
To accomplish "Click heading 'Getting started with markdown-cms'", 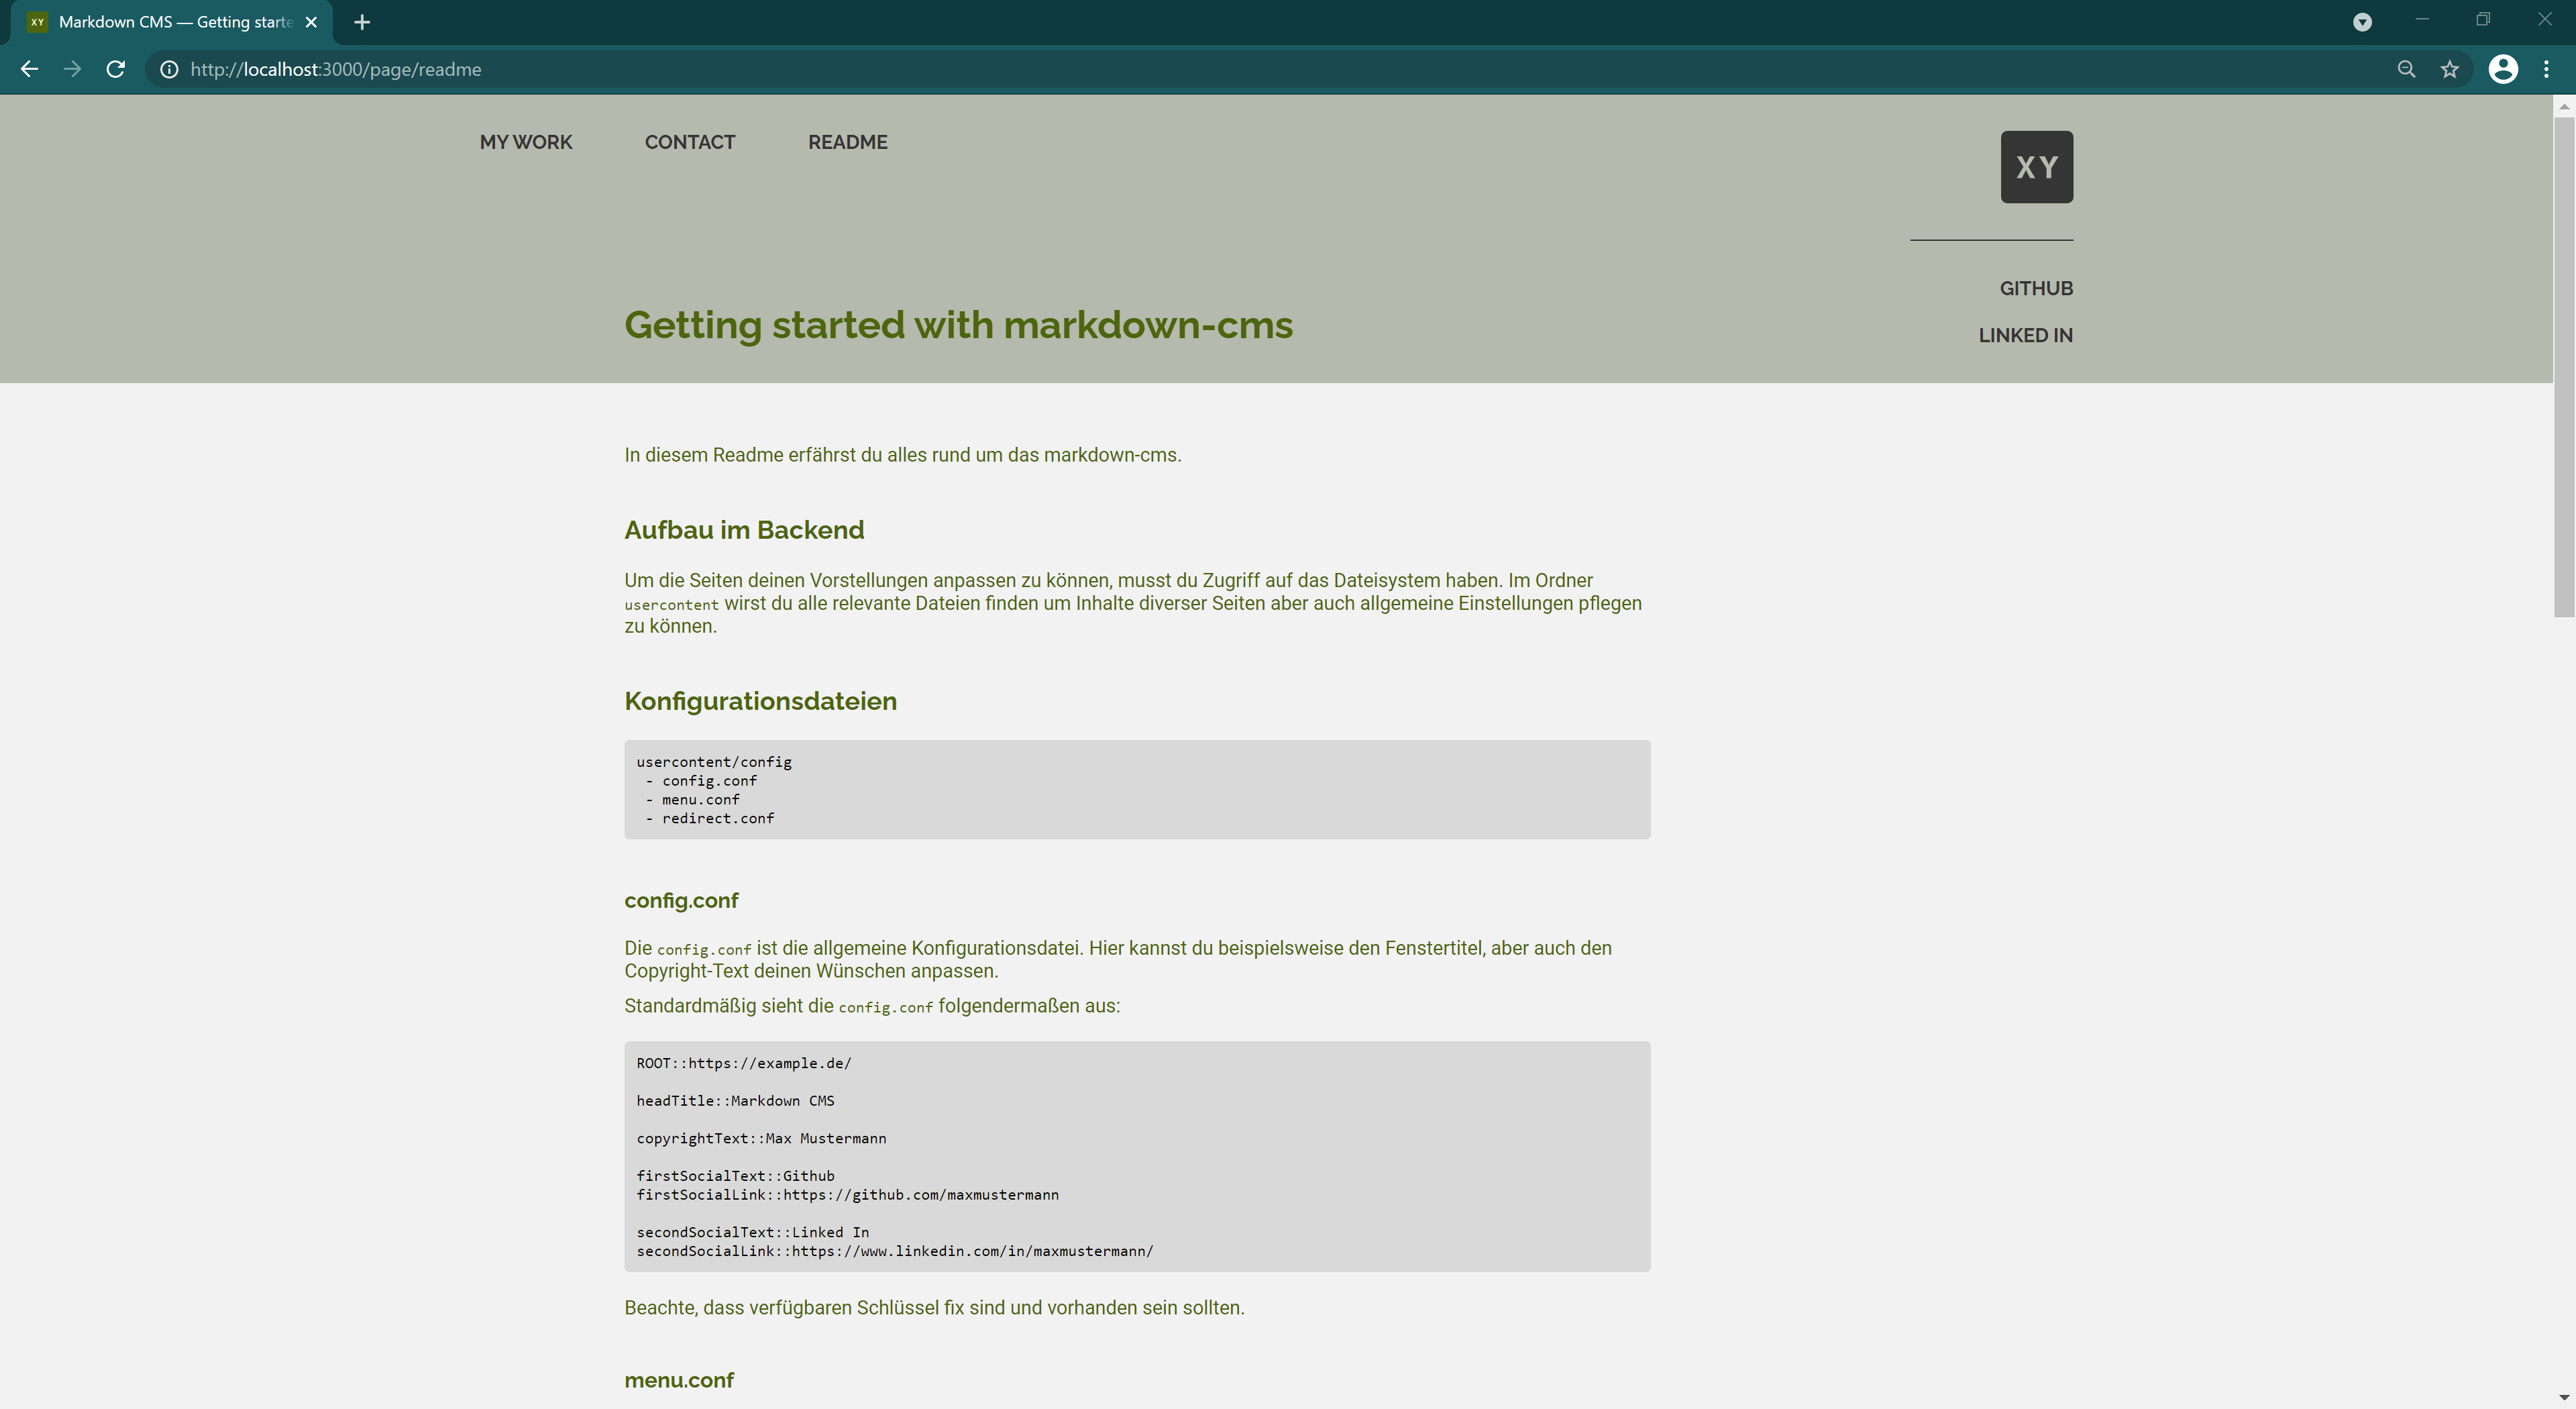I will pos(958,325).
